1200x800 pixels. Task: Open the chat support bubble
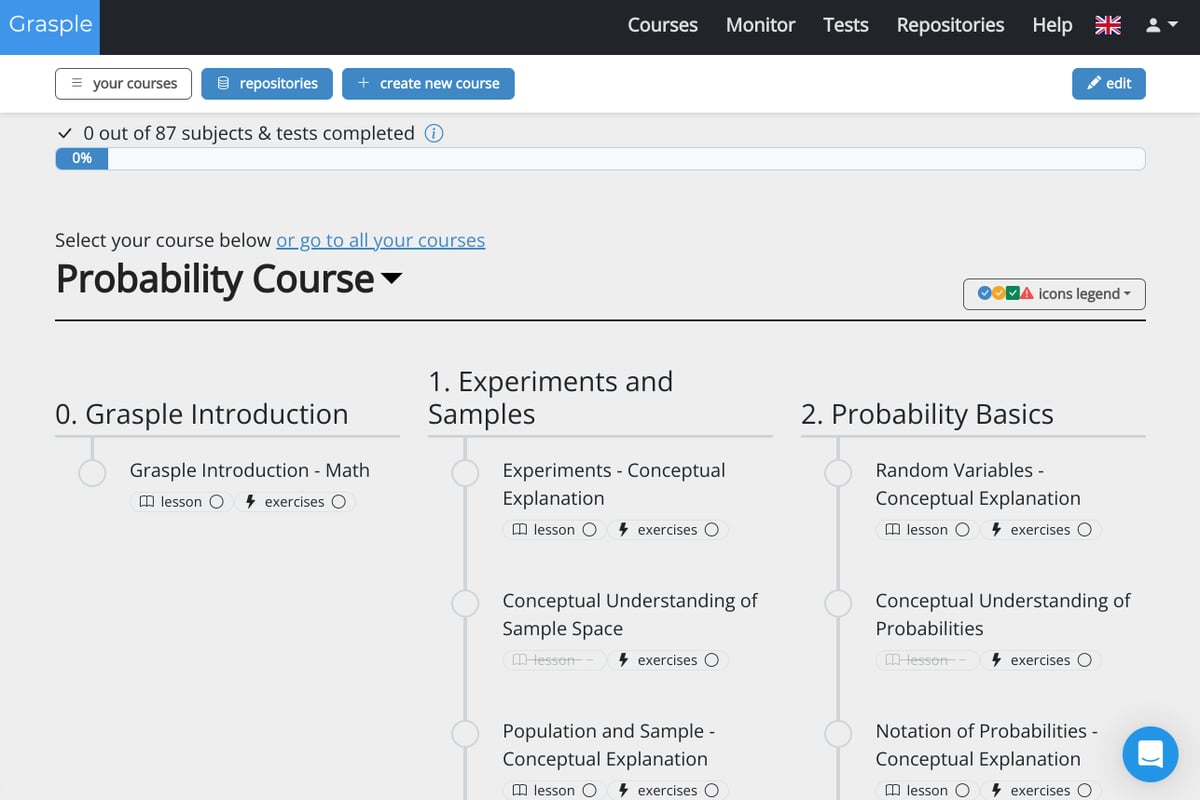click(1150, 754)
